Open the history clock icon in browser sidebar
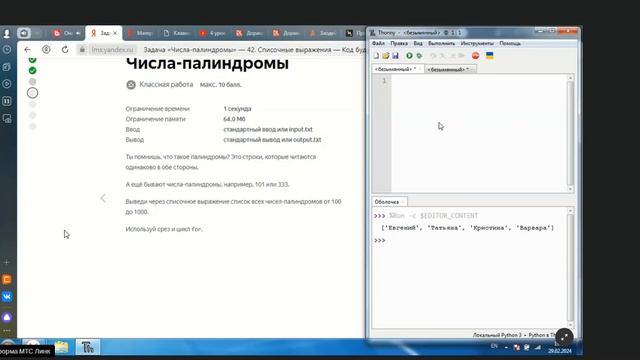Image resolution: width=640 pixels, height=360 pixels. point(7,49)
